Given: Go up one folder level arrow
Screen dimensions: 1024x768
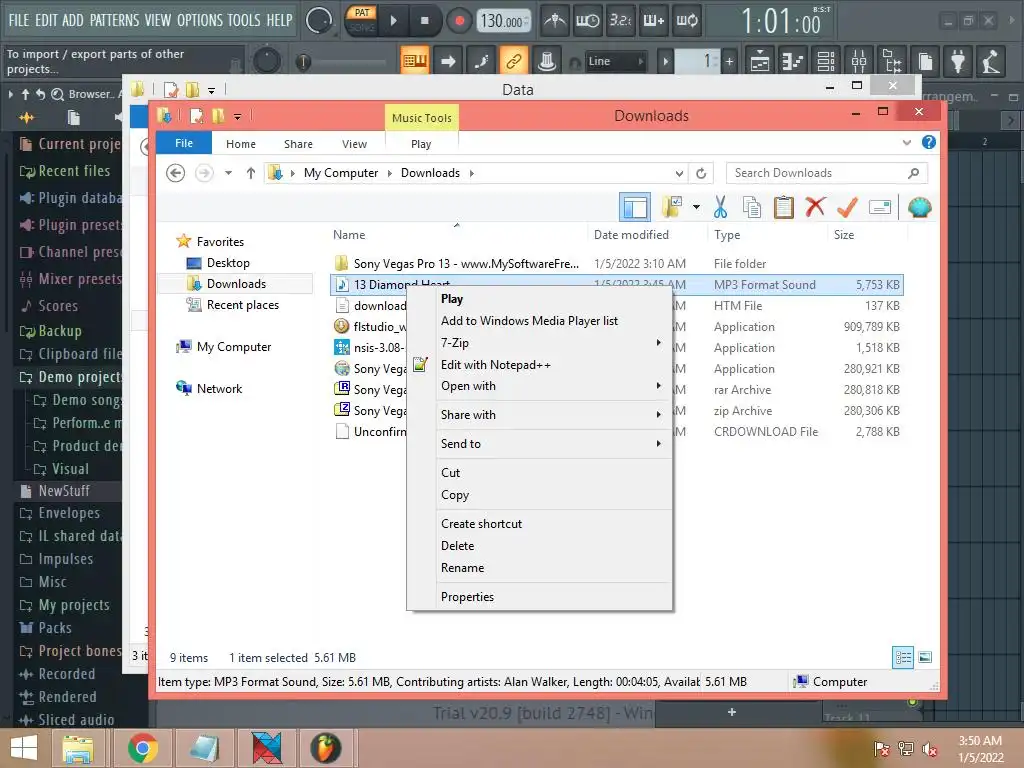Looking at the screenshot, I should click(251, 173).
